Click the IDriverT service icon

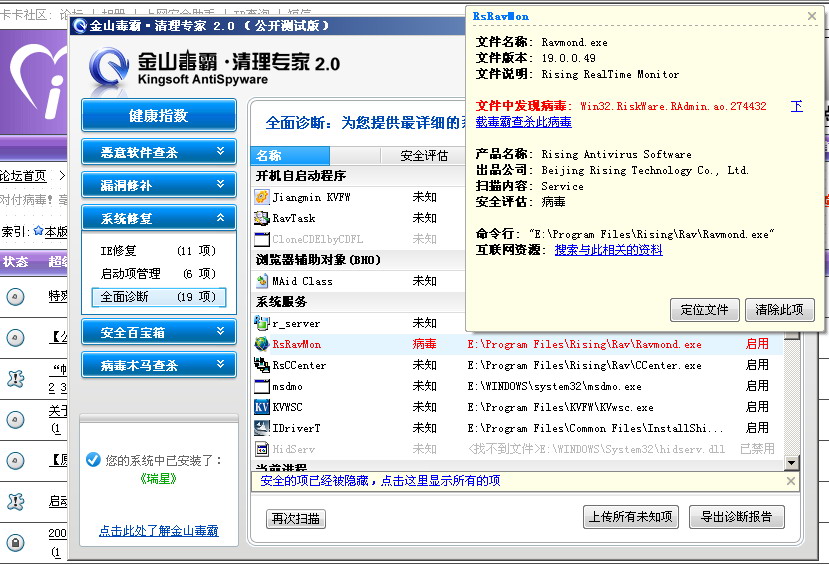(262, 428)
